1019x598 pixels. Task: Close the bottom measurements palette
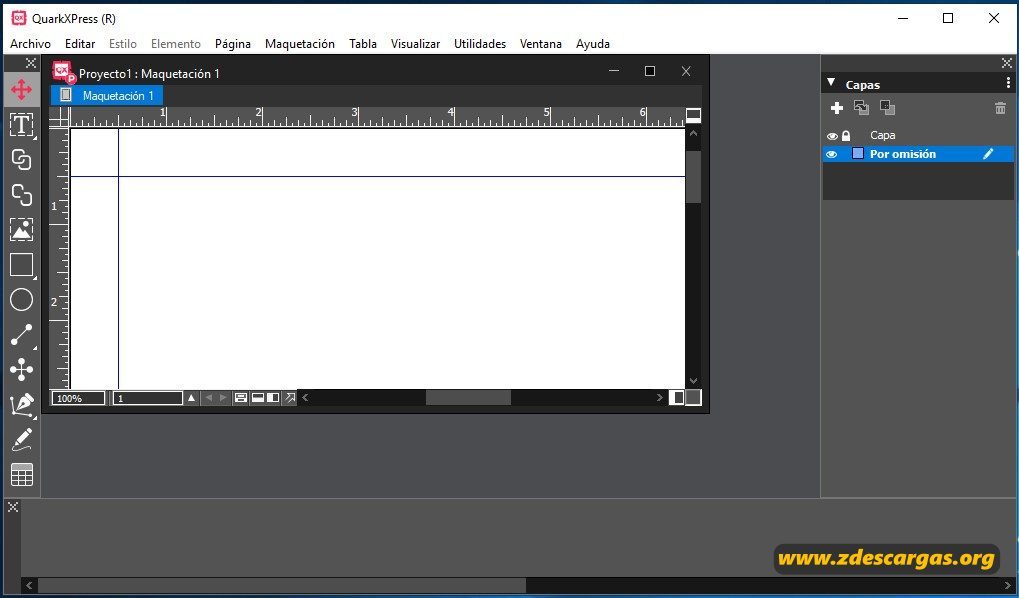12,507
